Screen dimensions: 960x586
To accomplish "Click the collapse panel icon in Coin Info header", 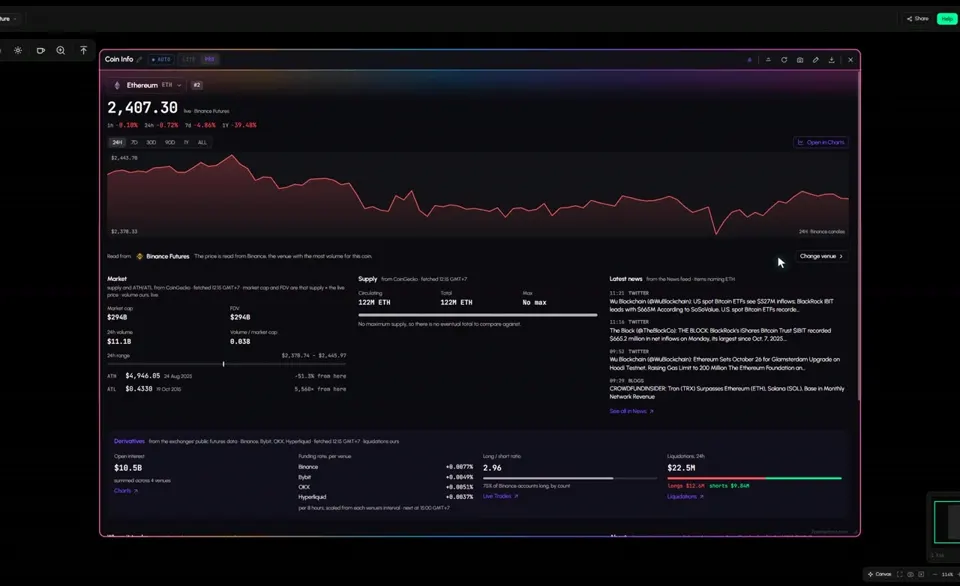I will point(768,60).
